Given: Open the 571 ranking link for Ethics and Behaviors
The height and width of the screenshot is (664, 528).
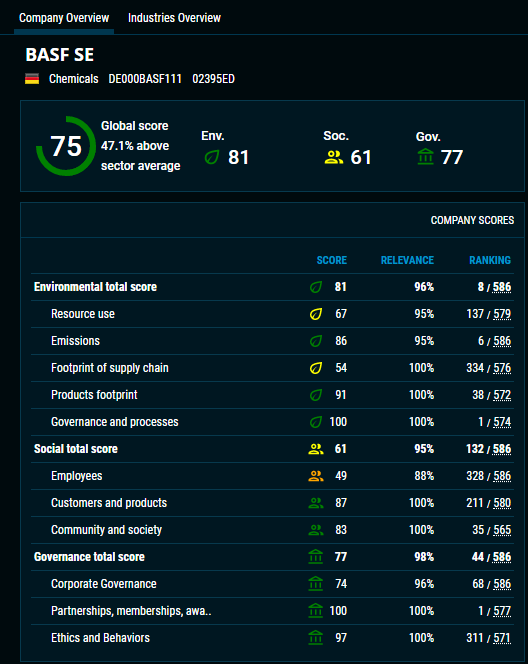Looking at the screenshot, I should 502,638.
